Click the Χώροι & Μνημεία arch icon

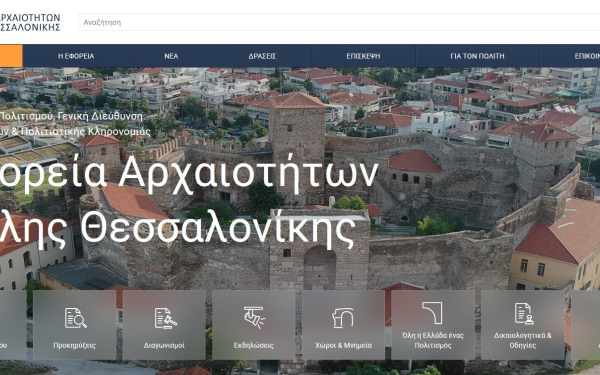(x=343, y=318)
